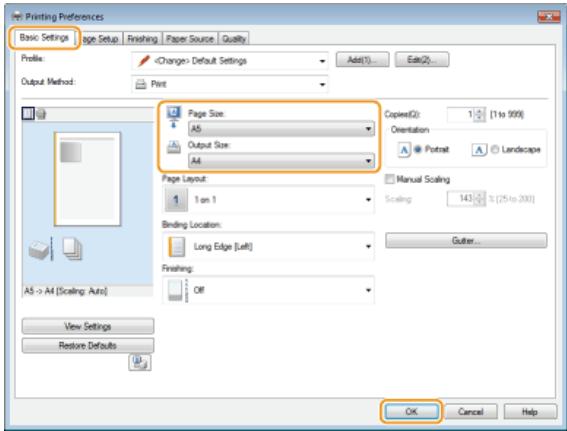Screen dimensions: 567x431
Task: Expand the Output Method dropdown
Action: point(230,84)
